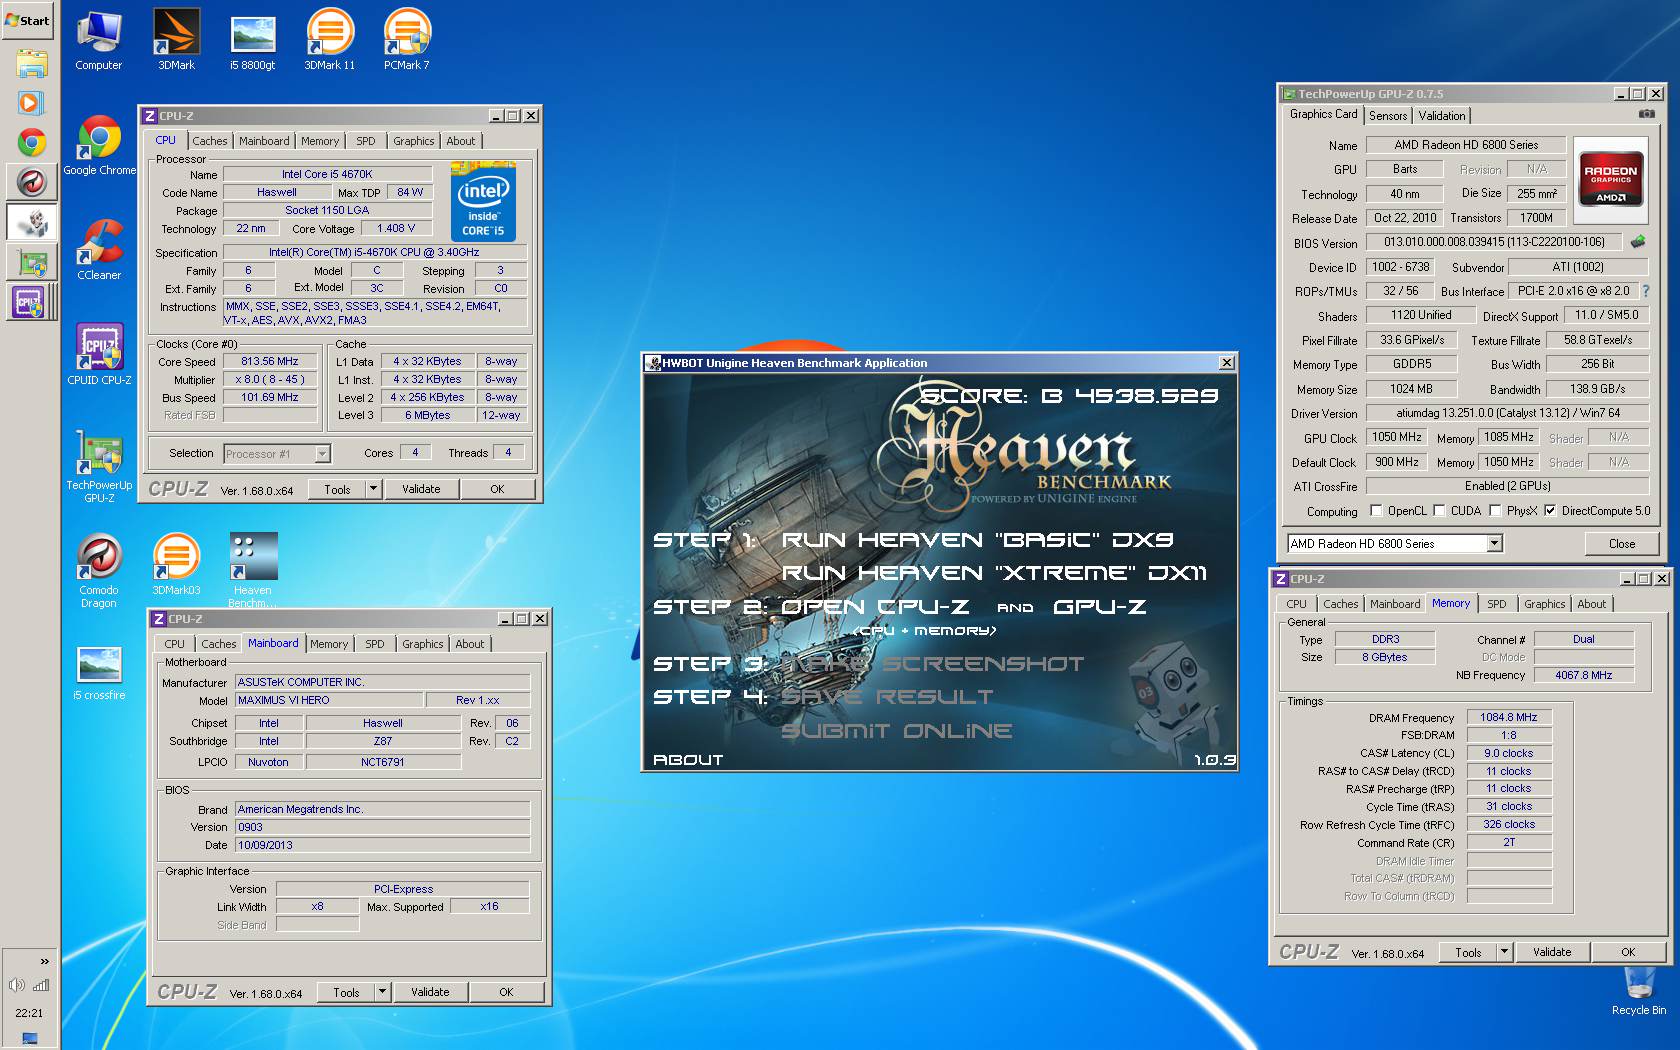Image resolution: width=1680 pixels, height=1050 pixels.
Task: Switch to the Validation tab in GPU-Z
Action: [x=1442, y=116]
